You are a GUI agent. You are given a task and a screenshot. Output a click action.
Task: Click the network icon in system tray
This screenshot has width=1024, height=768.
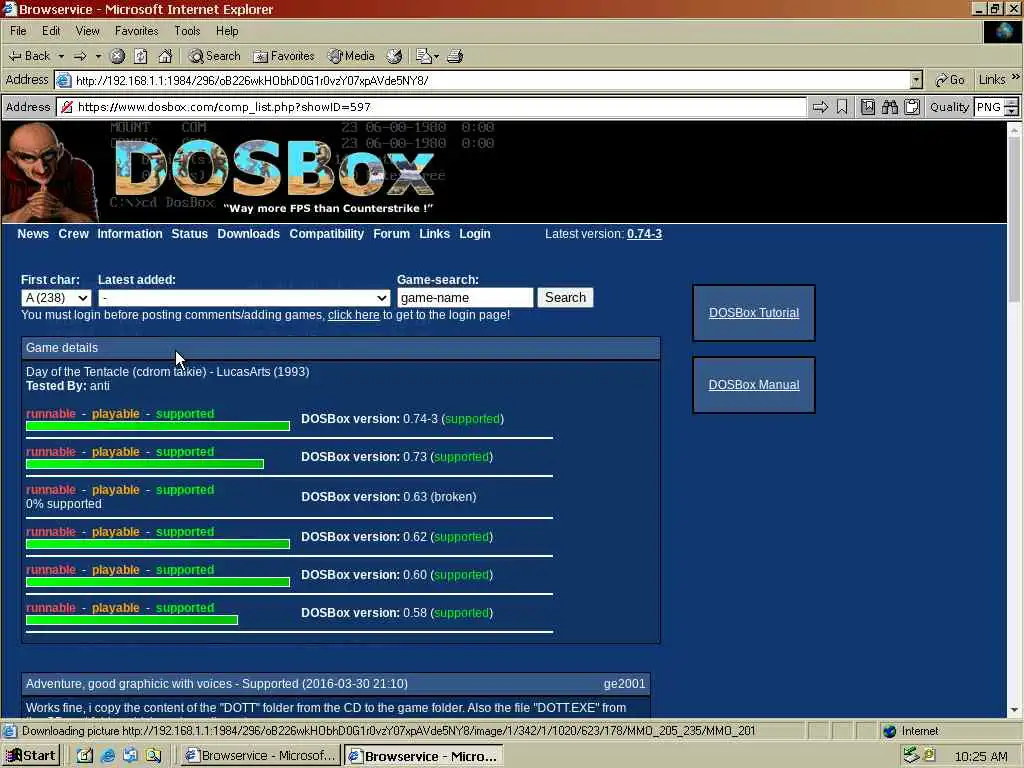910,756
